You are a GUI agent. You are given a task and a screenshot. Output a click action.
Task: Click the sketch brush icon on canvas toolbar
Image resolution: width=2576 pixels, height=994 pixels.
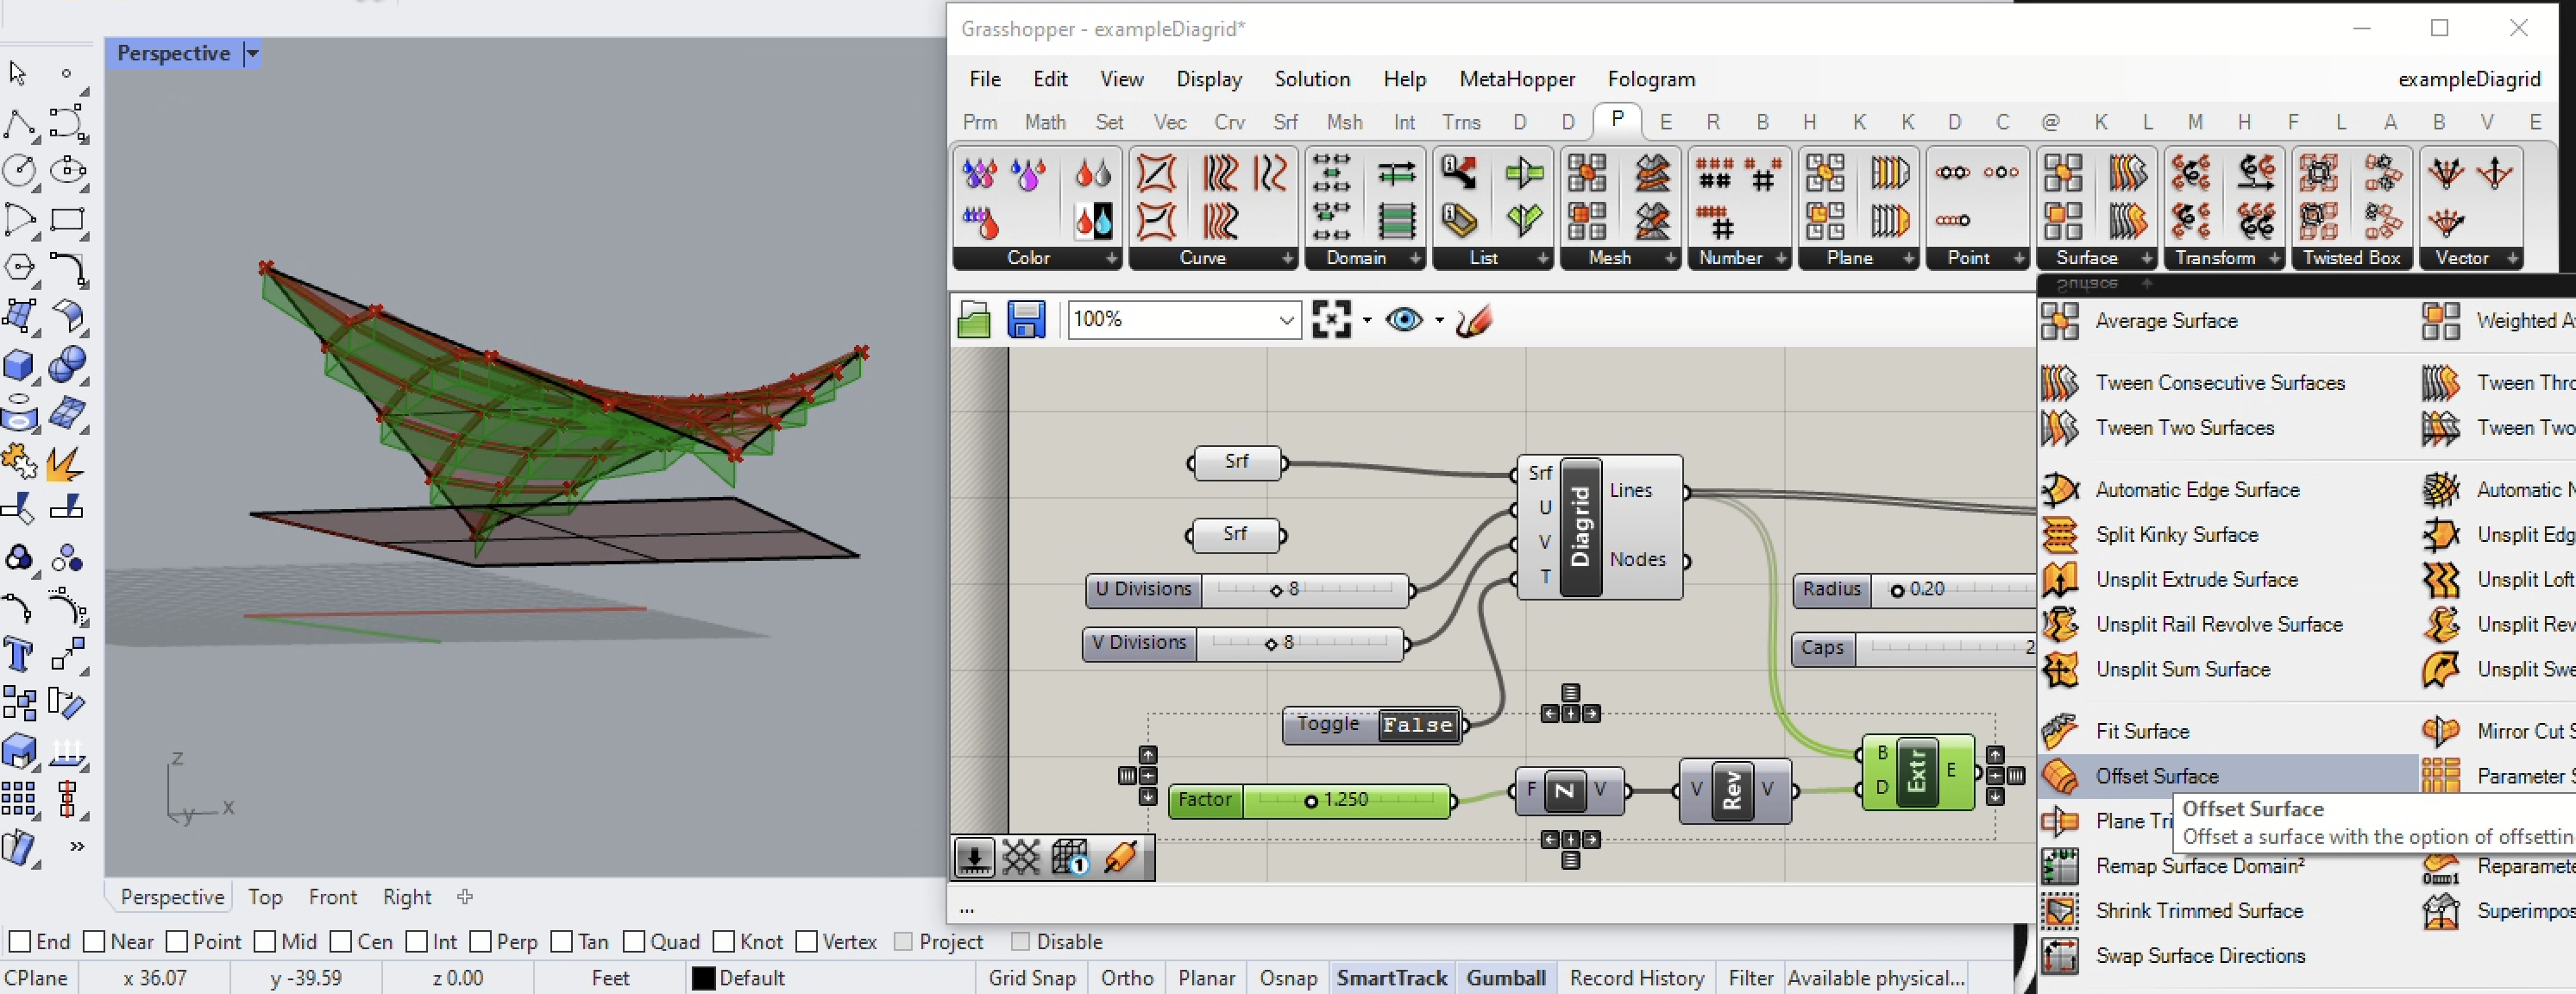point(1474,320)
